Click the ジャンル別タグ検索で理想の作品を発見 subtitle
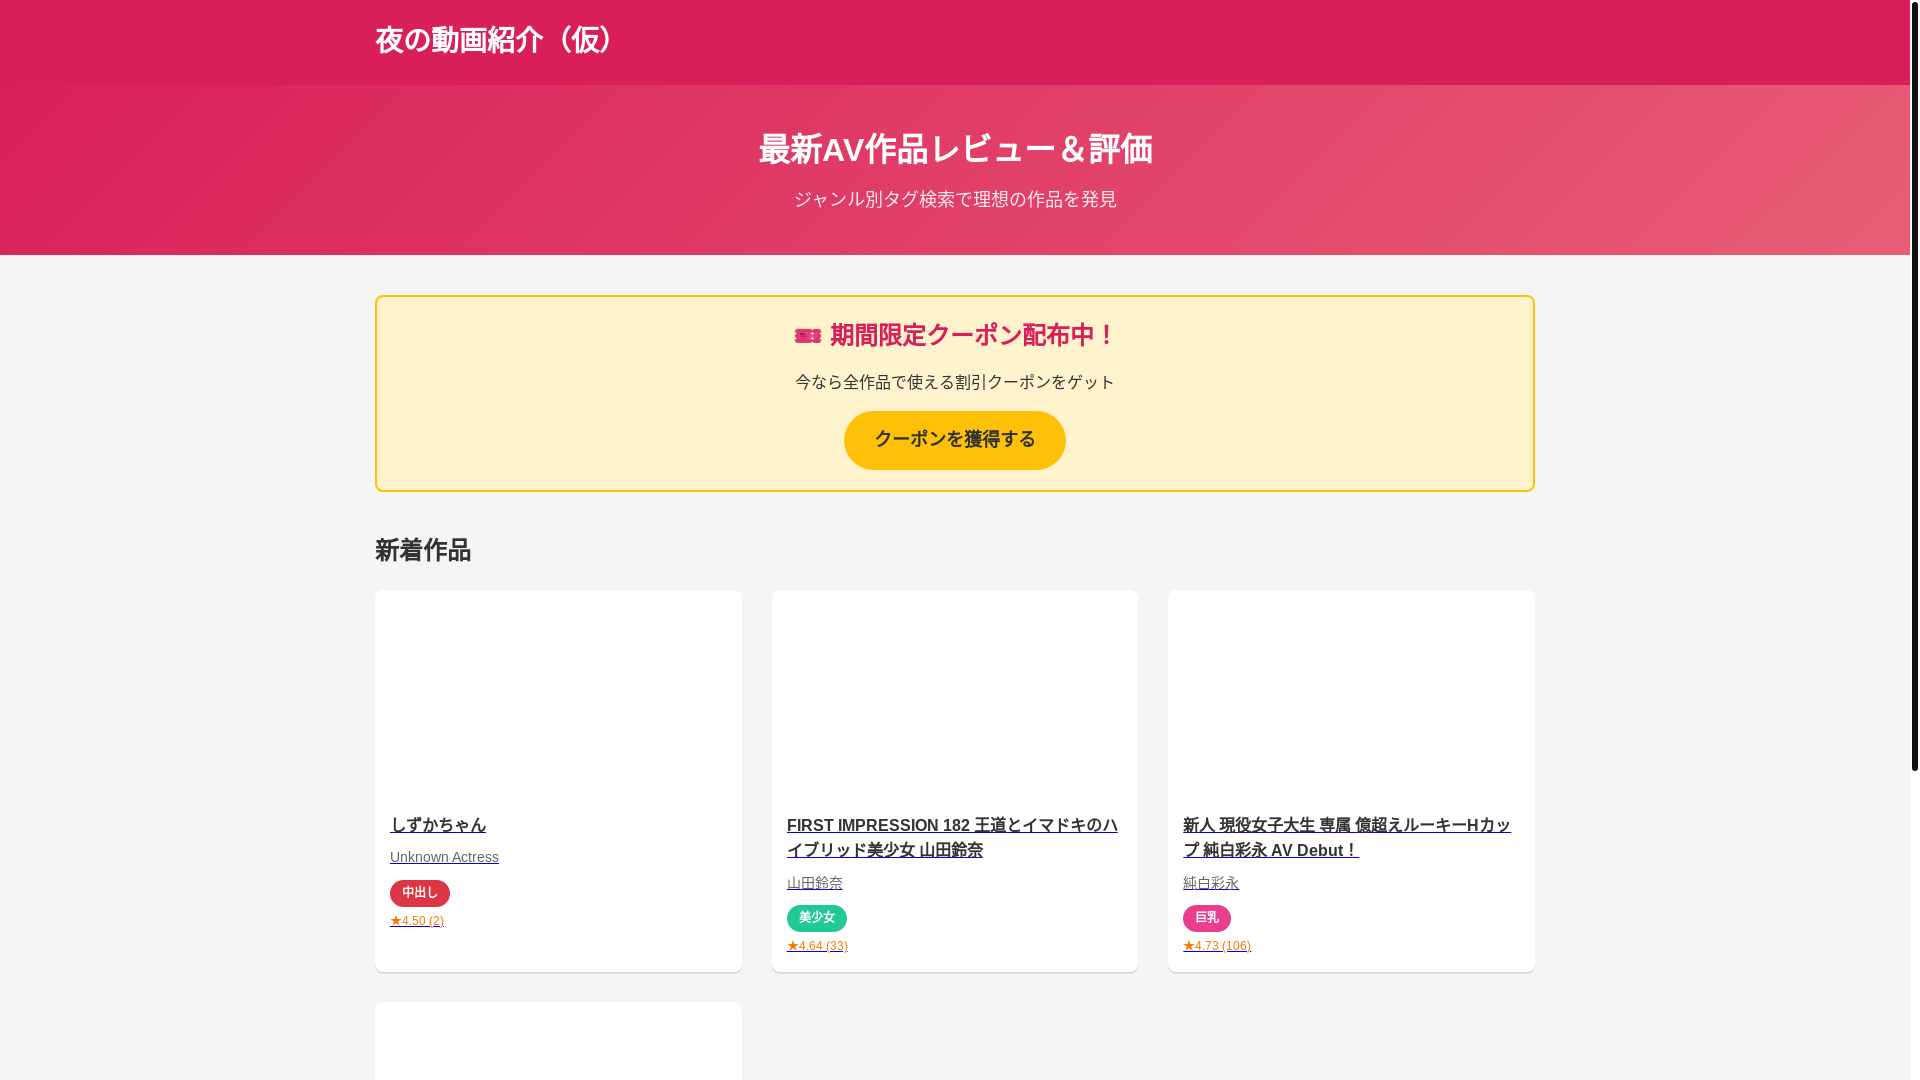The image size is (1920, 1080). [x=954, y=200]
